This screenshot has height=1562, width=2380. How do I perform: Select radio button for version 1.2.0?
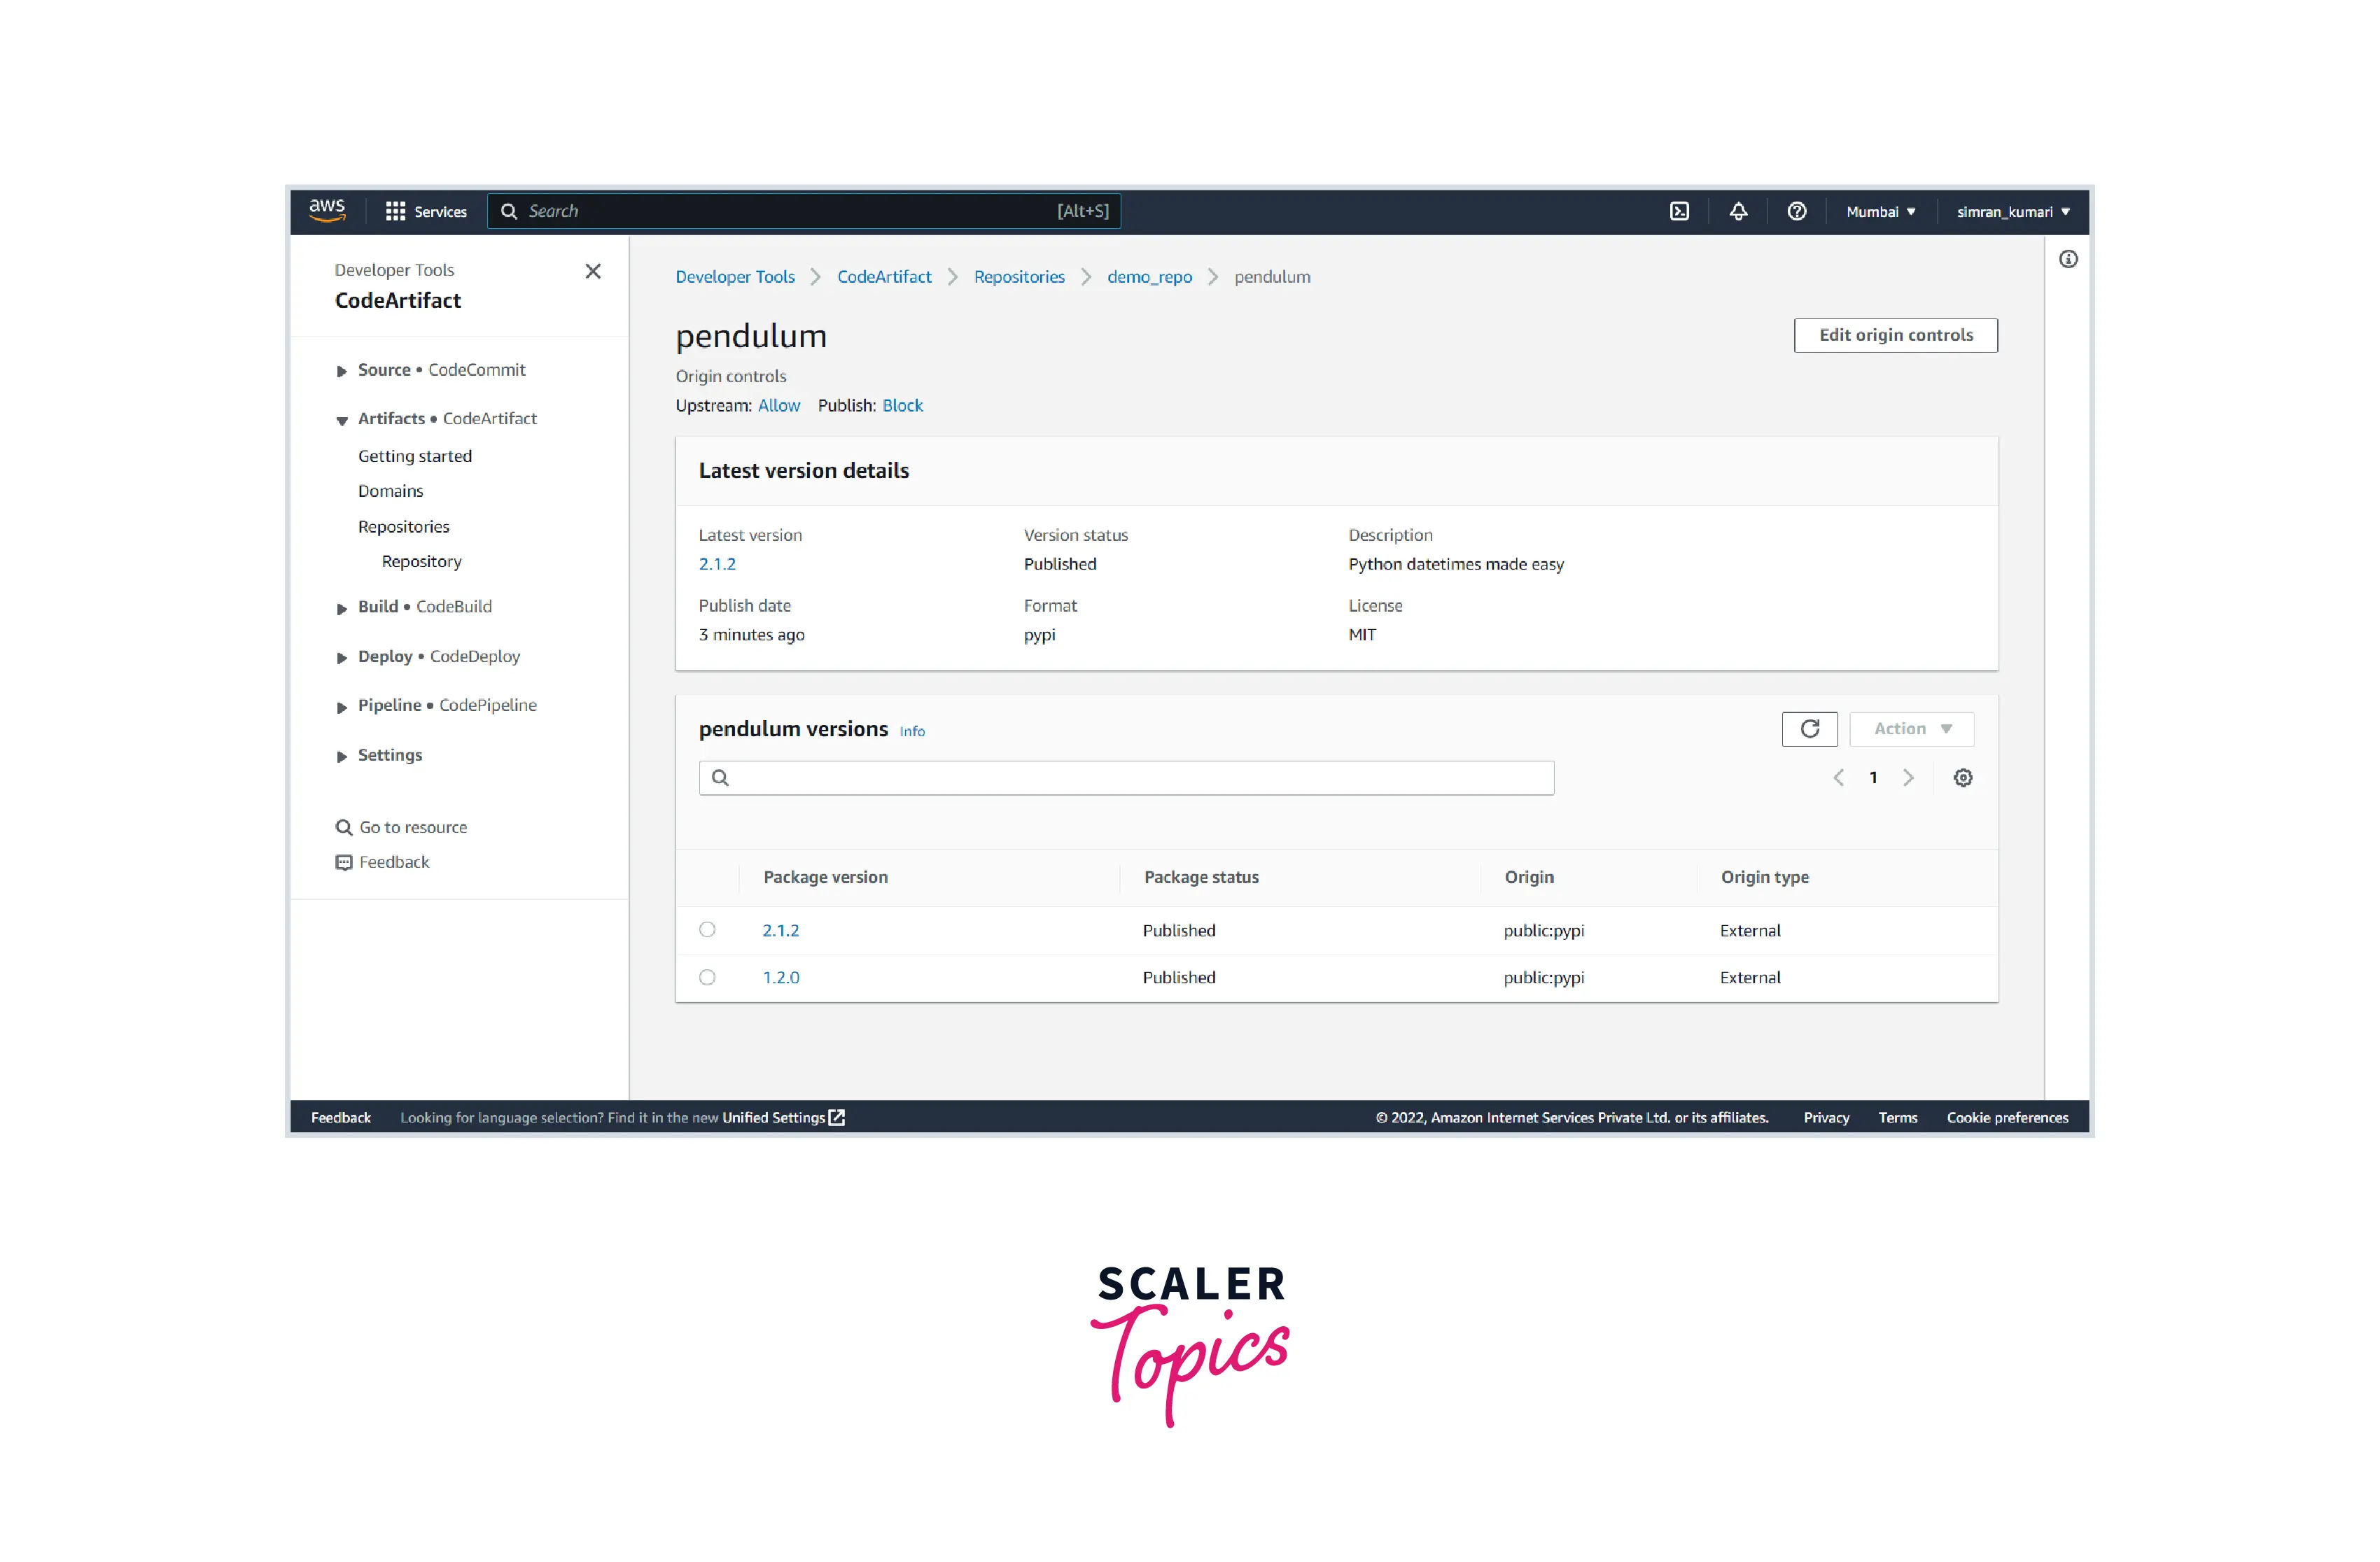tap(707, 977)
